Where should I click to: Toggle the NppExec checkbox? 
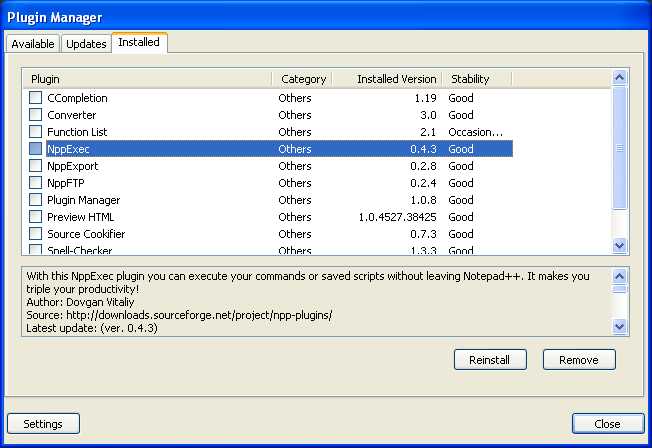click(x=35, y=149)
